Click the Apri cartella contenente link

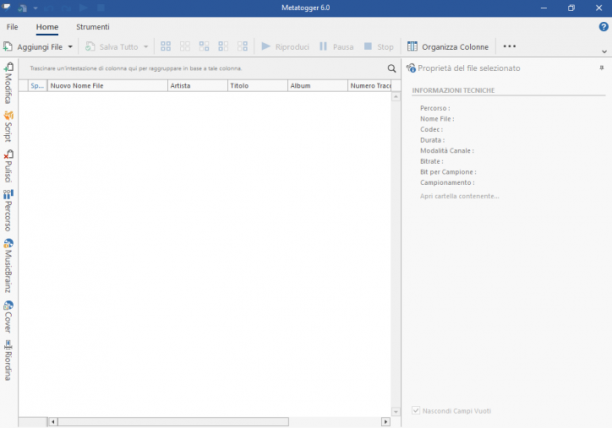coord(459,196)
